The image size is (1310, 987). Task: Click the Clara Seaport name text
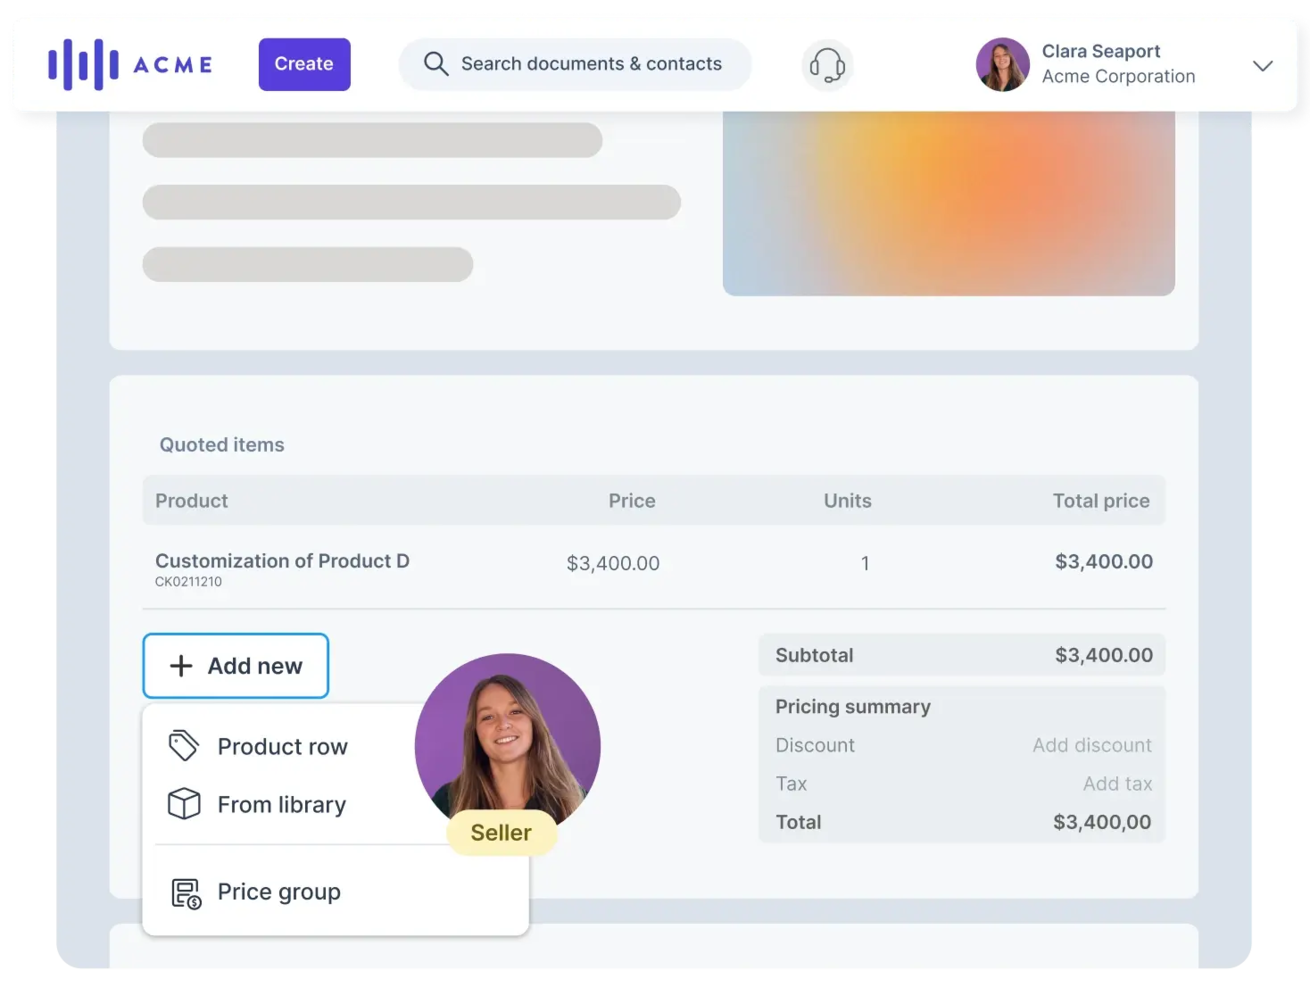(1101, 51)
